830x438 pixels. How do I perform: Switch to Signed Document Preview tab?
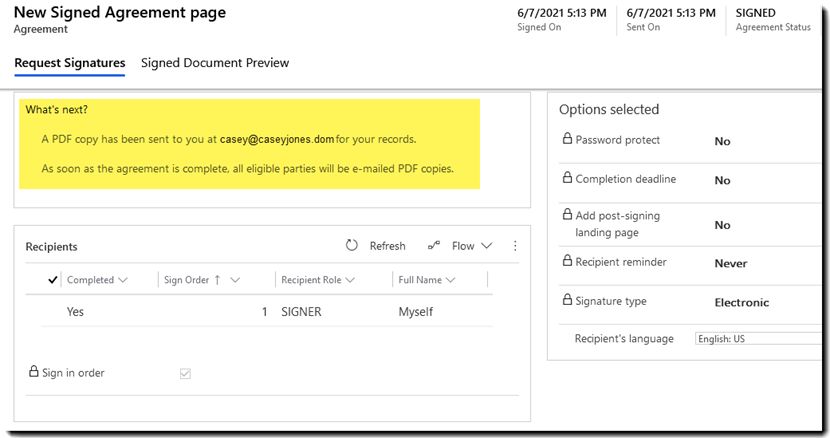tap(215, 63)
